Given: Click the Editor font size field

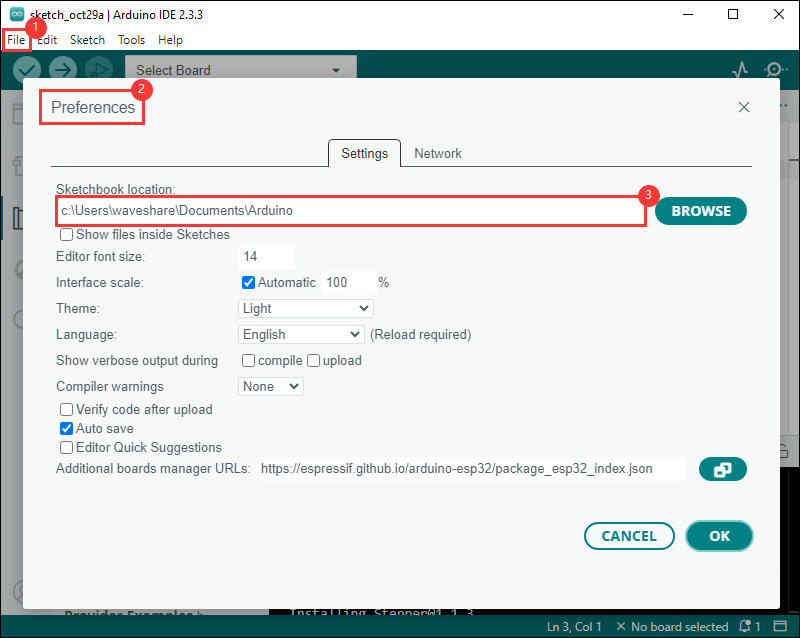Looking at the screenshot, I should 266,257.
